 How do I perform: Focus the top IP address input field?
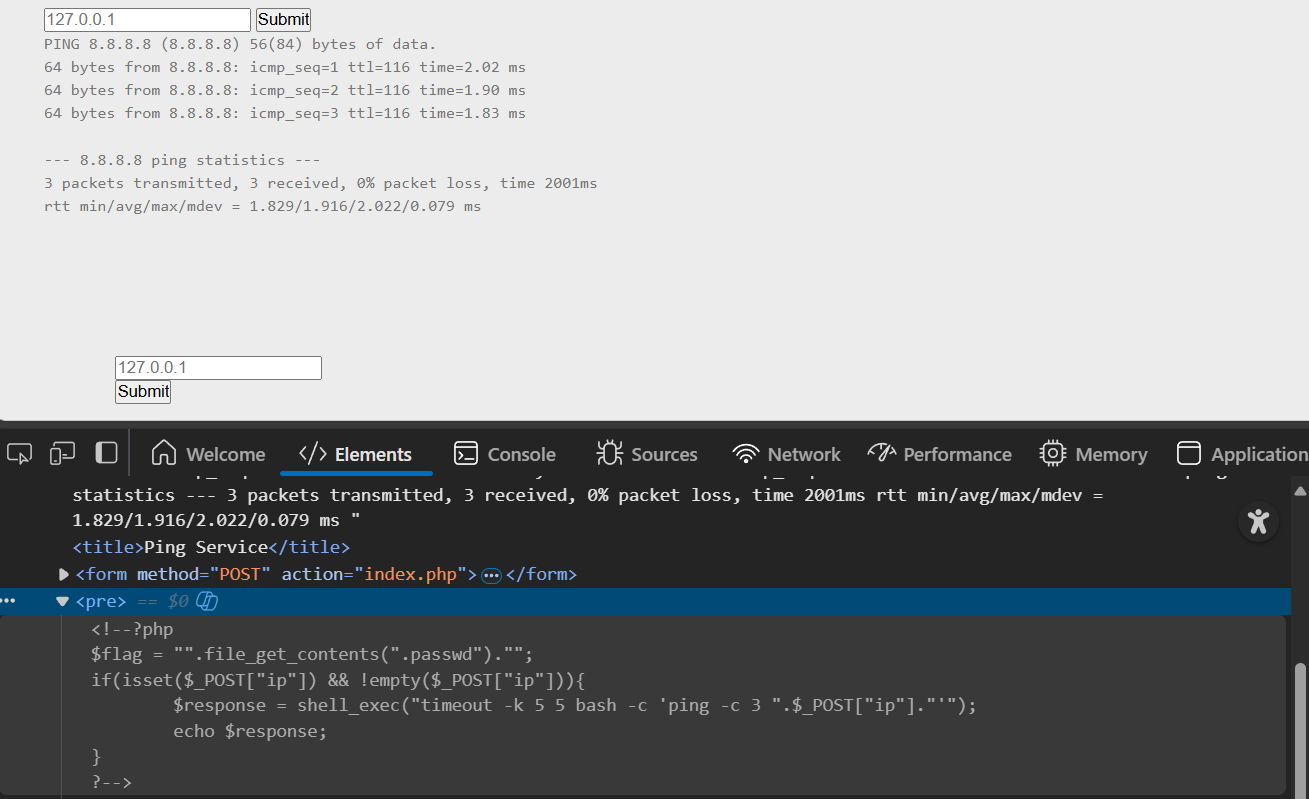147,19
